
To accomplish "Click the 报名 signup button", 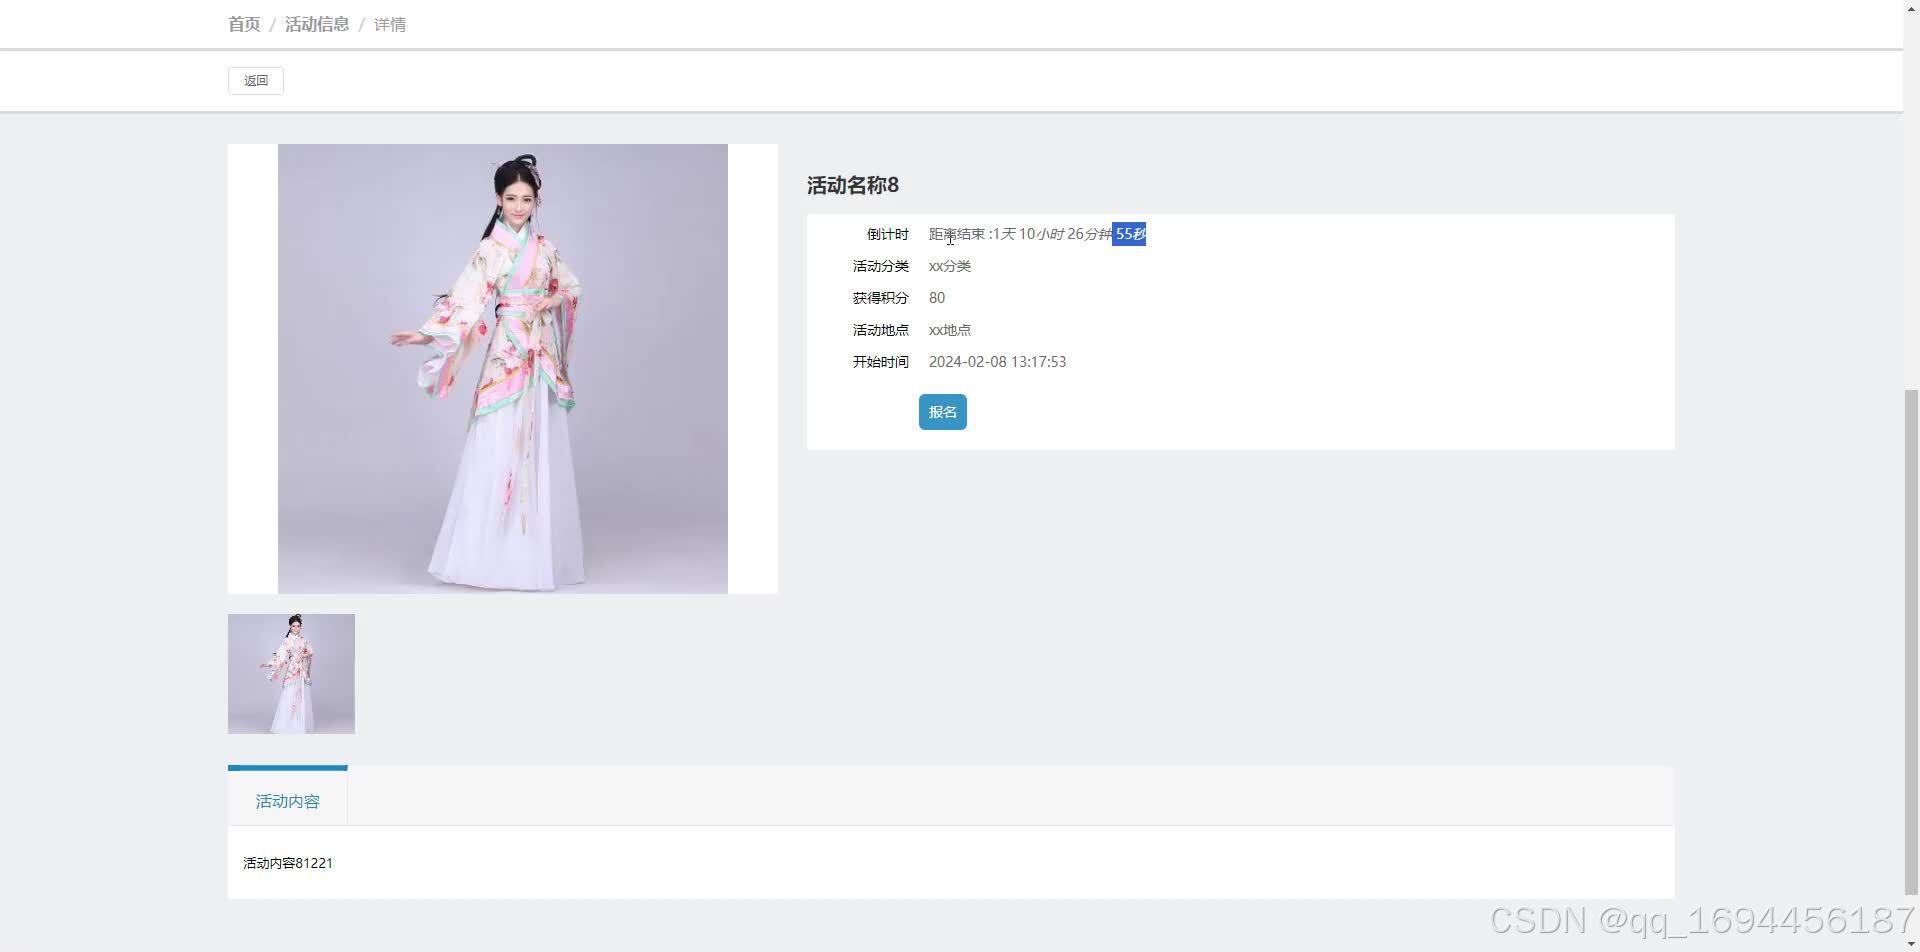I will point(943,412).
